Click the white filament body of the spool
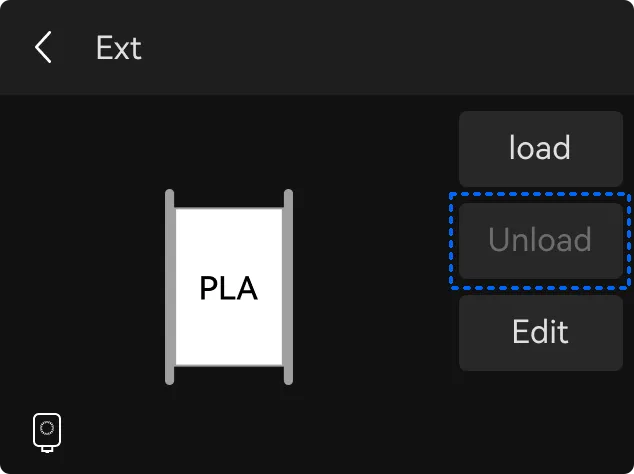Image resolution: width=634 pixels, height=474 pixels. click(x=229, y=287)
